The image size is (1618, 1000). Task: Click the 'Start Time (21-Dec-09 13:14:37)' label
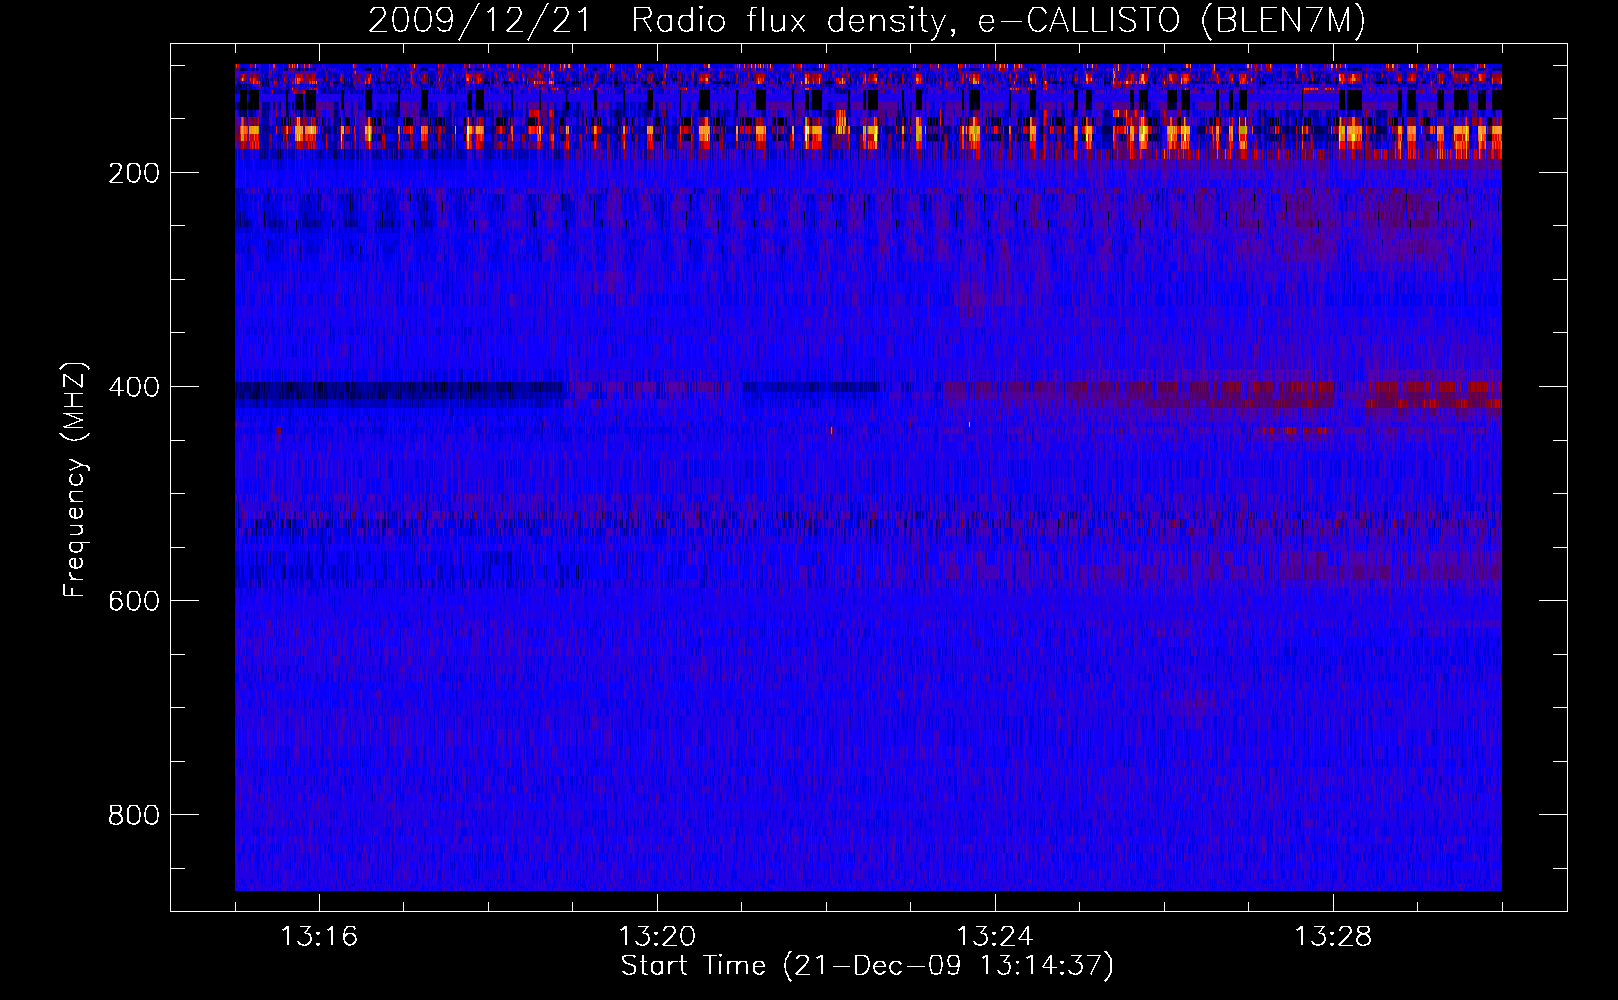[x=867, y=966]
